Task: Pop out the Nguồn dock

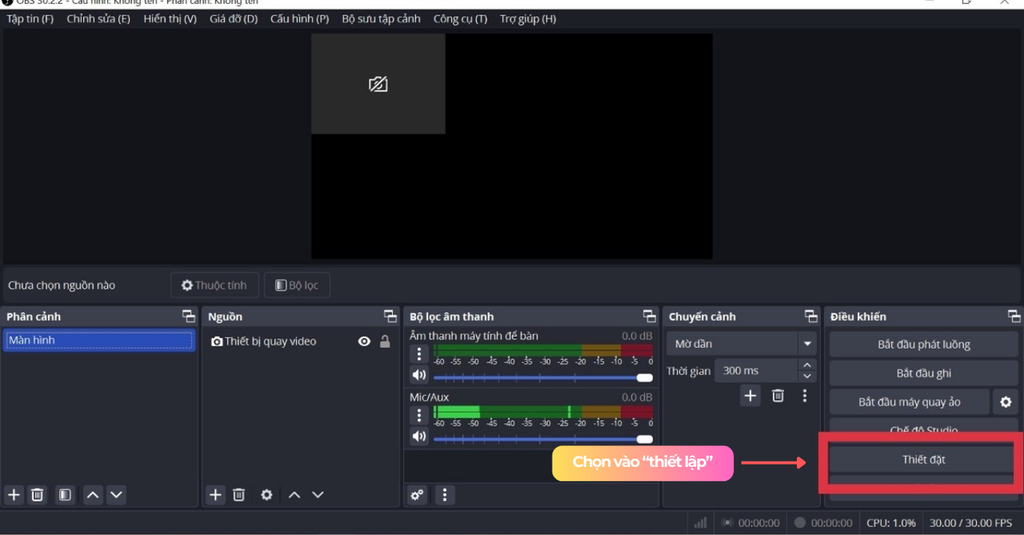Action: point(391,316)
